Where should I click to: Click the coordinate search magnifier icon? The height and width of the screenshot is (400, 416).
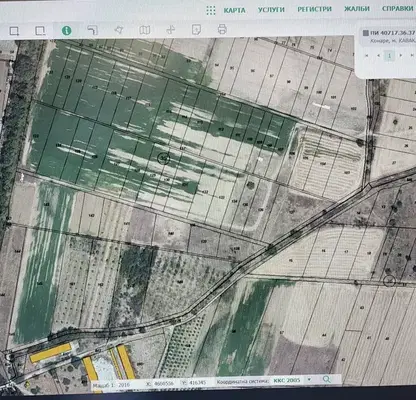coord(327,379)
